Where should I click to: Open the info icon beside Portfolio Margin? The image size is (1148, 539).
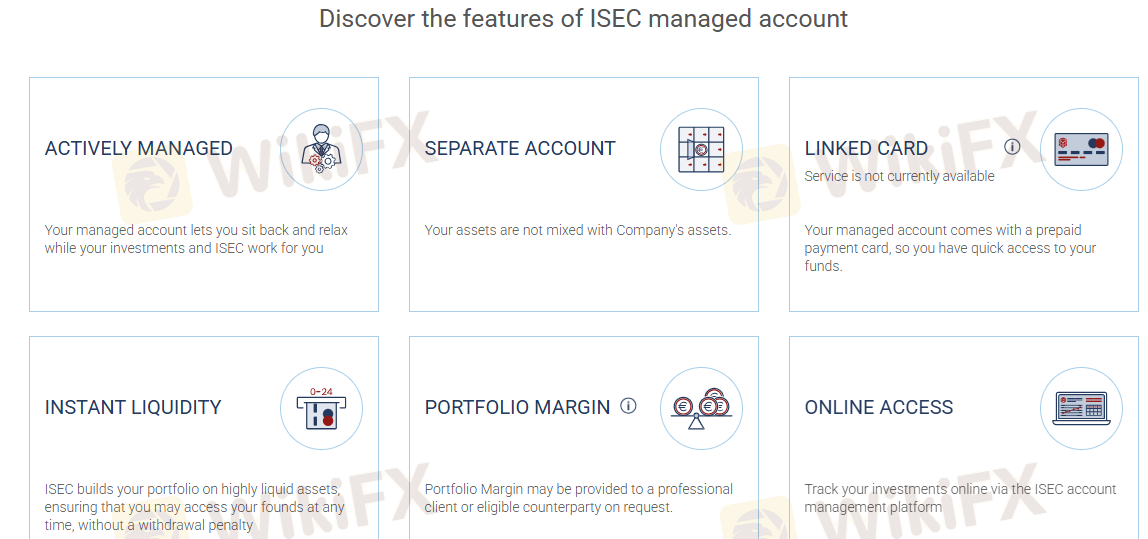point(628,406)
